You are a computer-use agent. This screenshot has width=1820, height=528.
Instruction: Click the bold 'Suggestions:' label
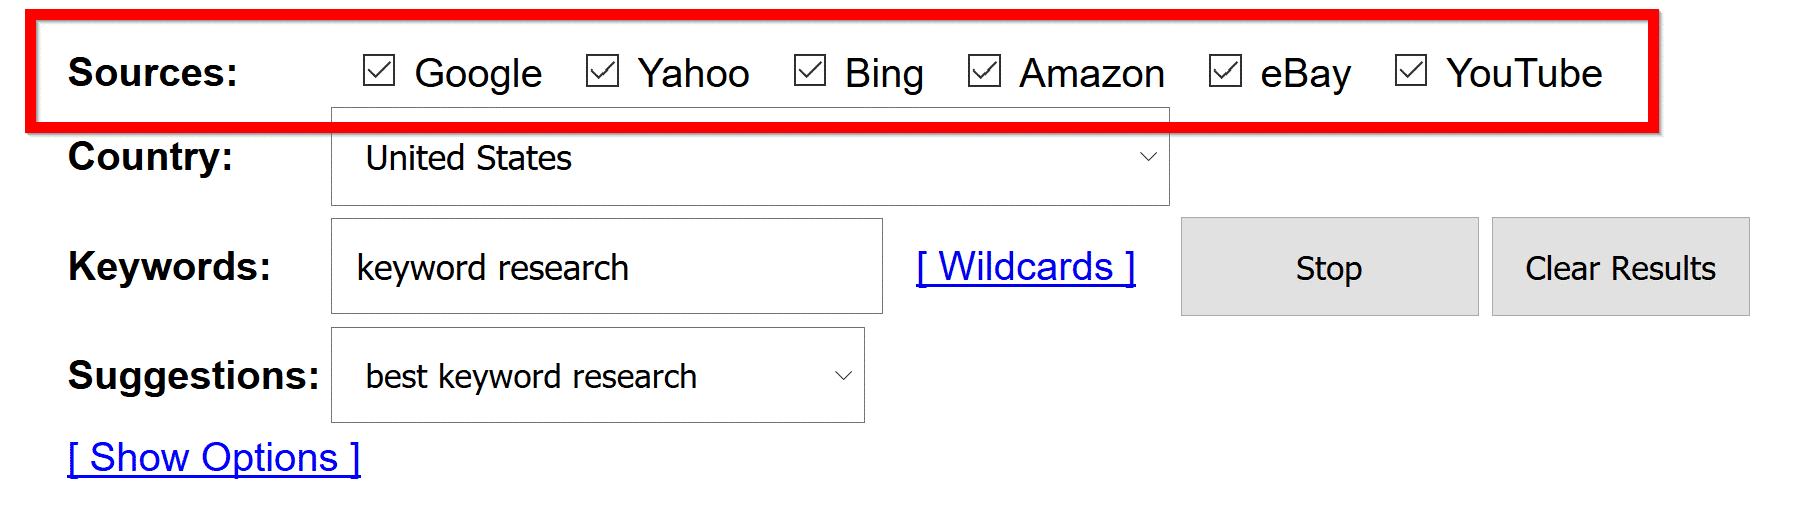[x=193, y=376]
